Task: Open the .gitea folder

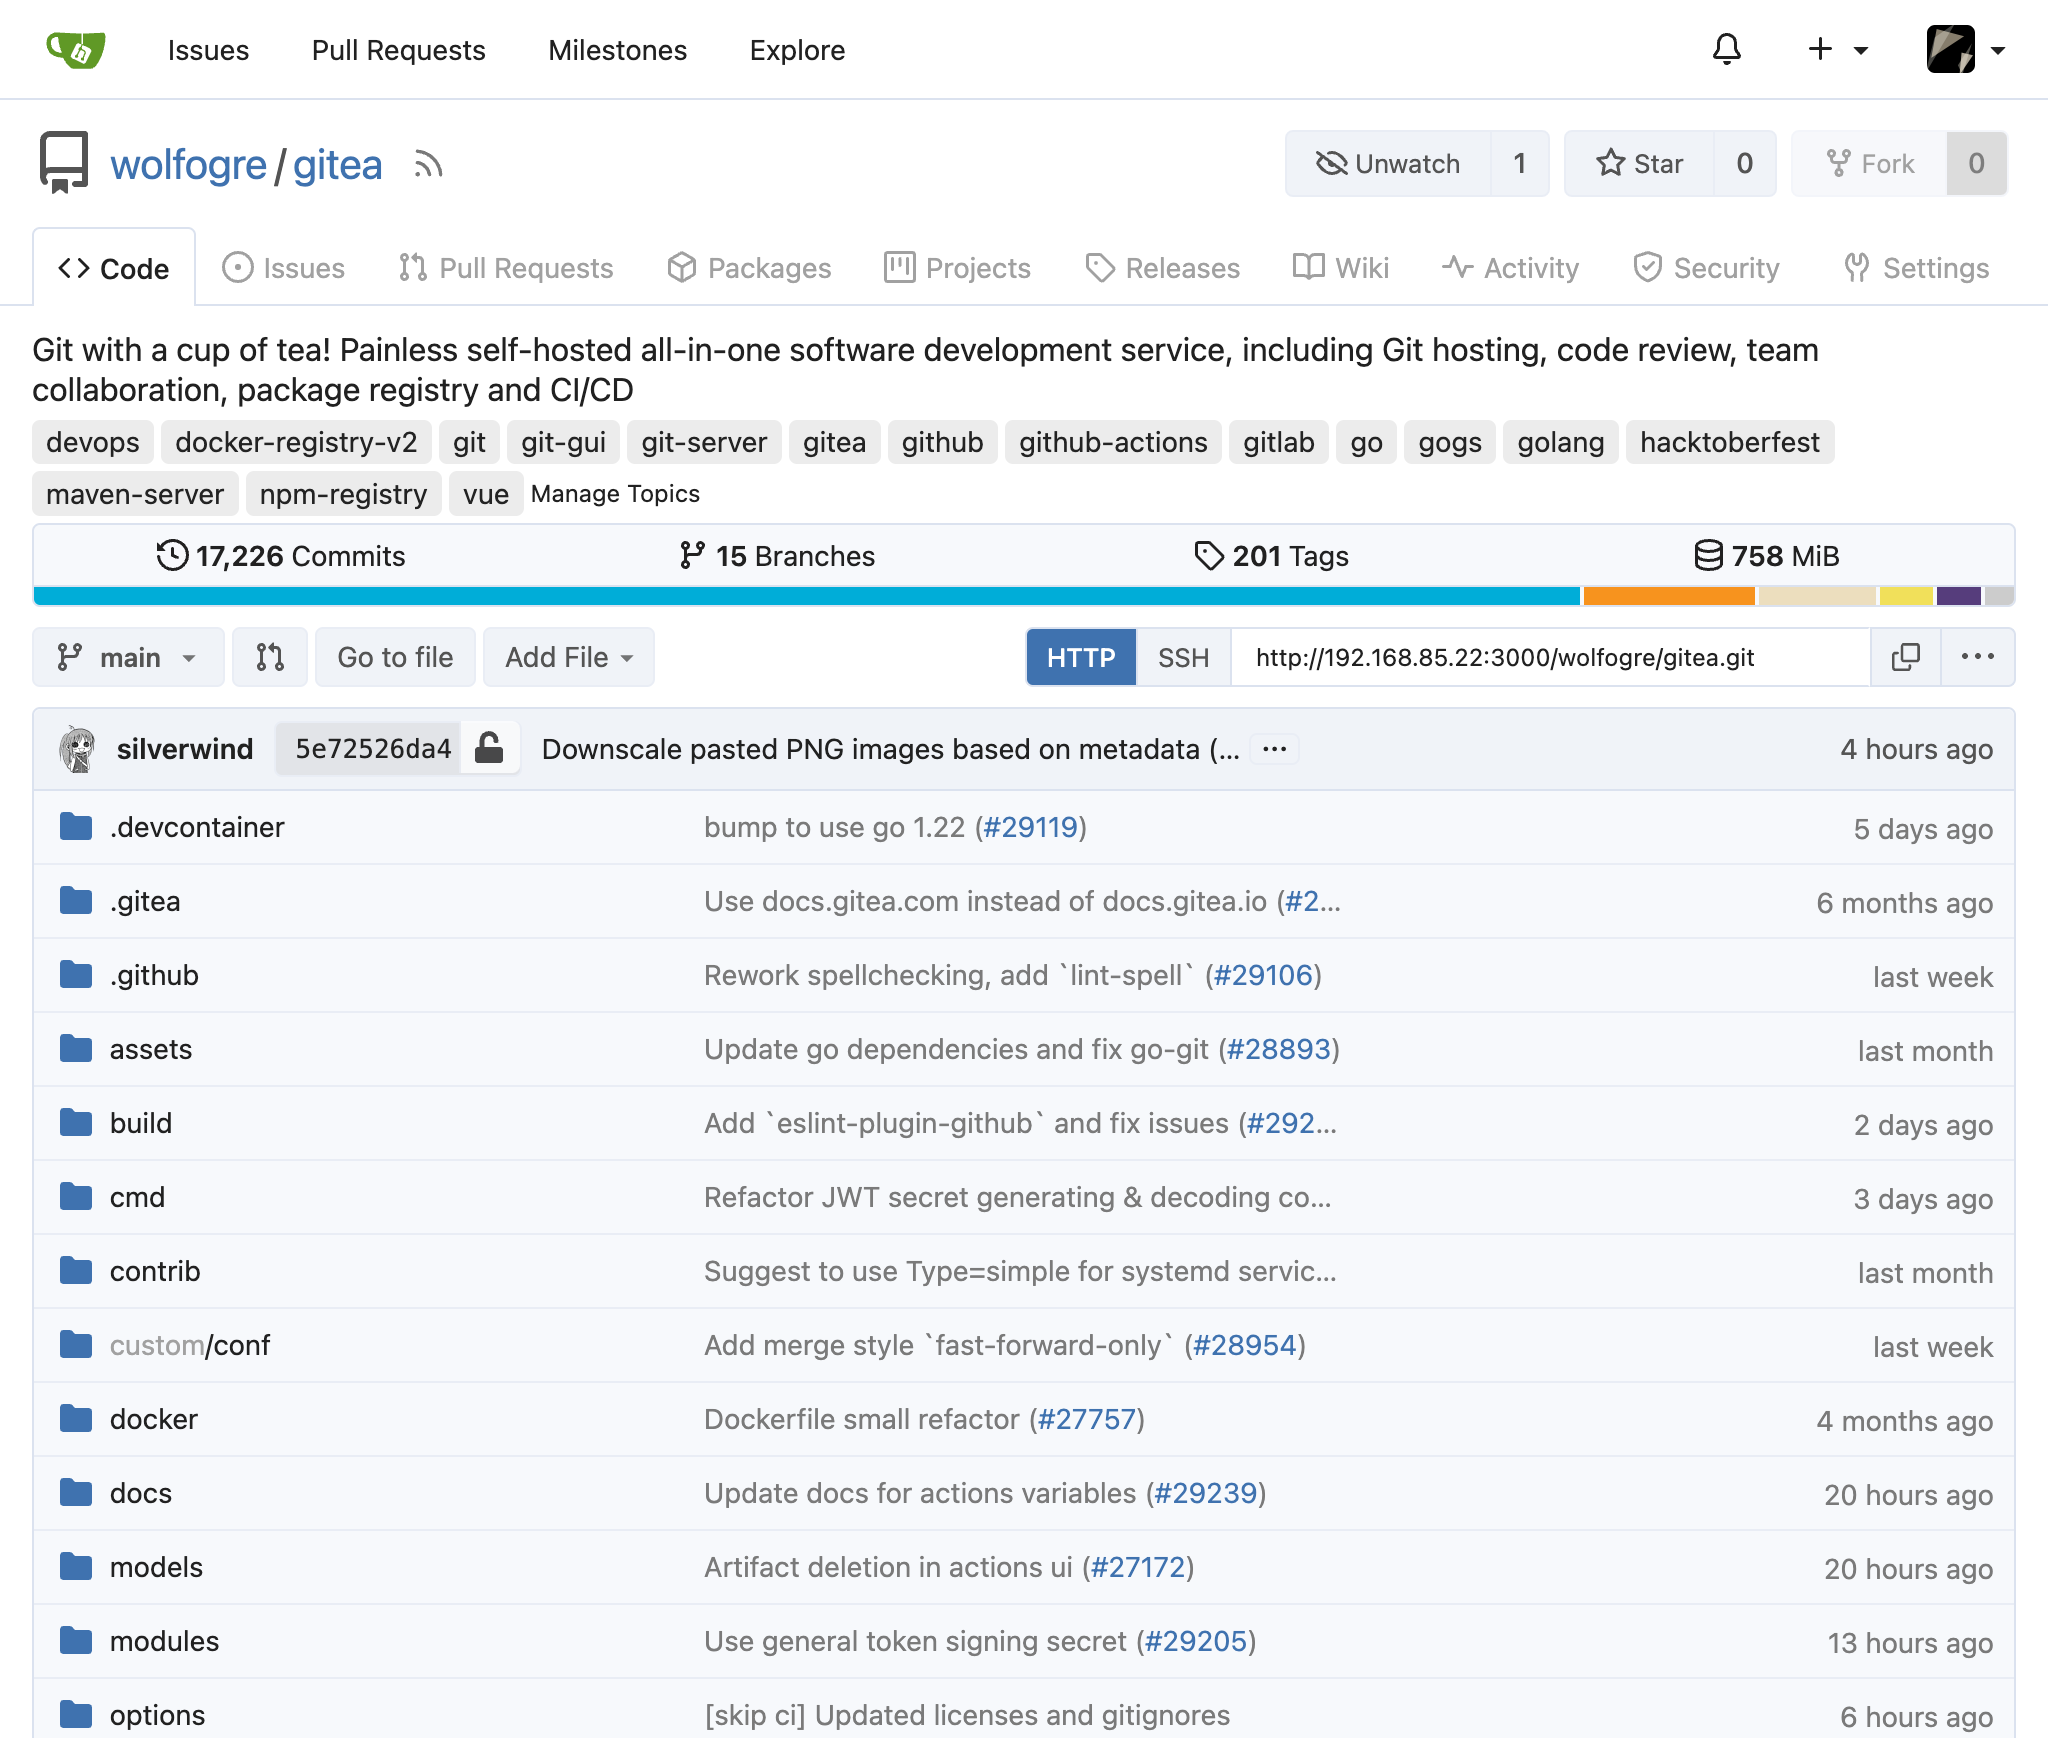Action: [145, 901]
